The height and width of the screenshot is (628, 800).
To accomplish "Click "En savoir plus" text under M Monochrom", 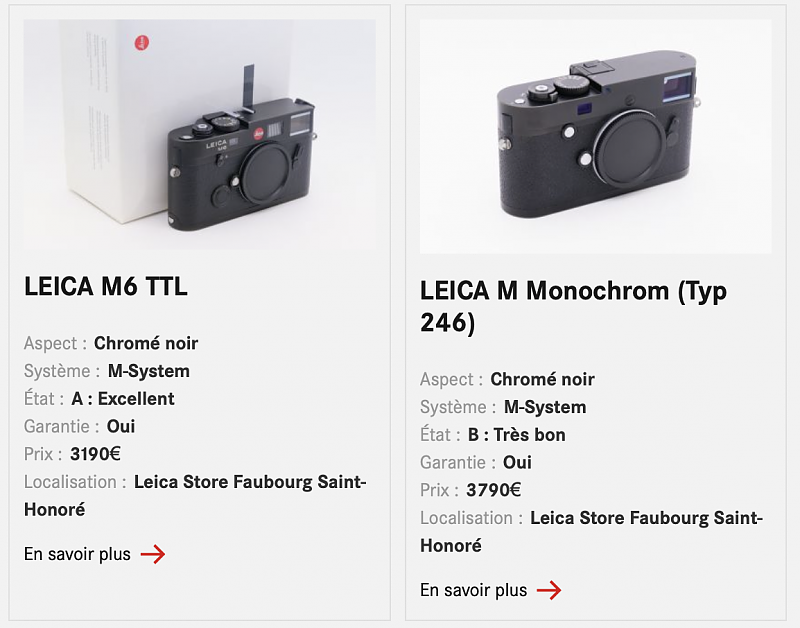I will [x=473, y=590].
